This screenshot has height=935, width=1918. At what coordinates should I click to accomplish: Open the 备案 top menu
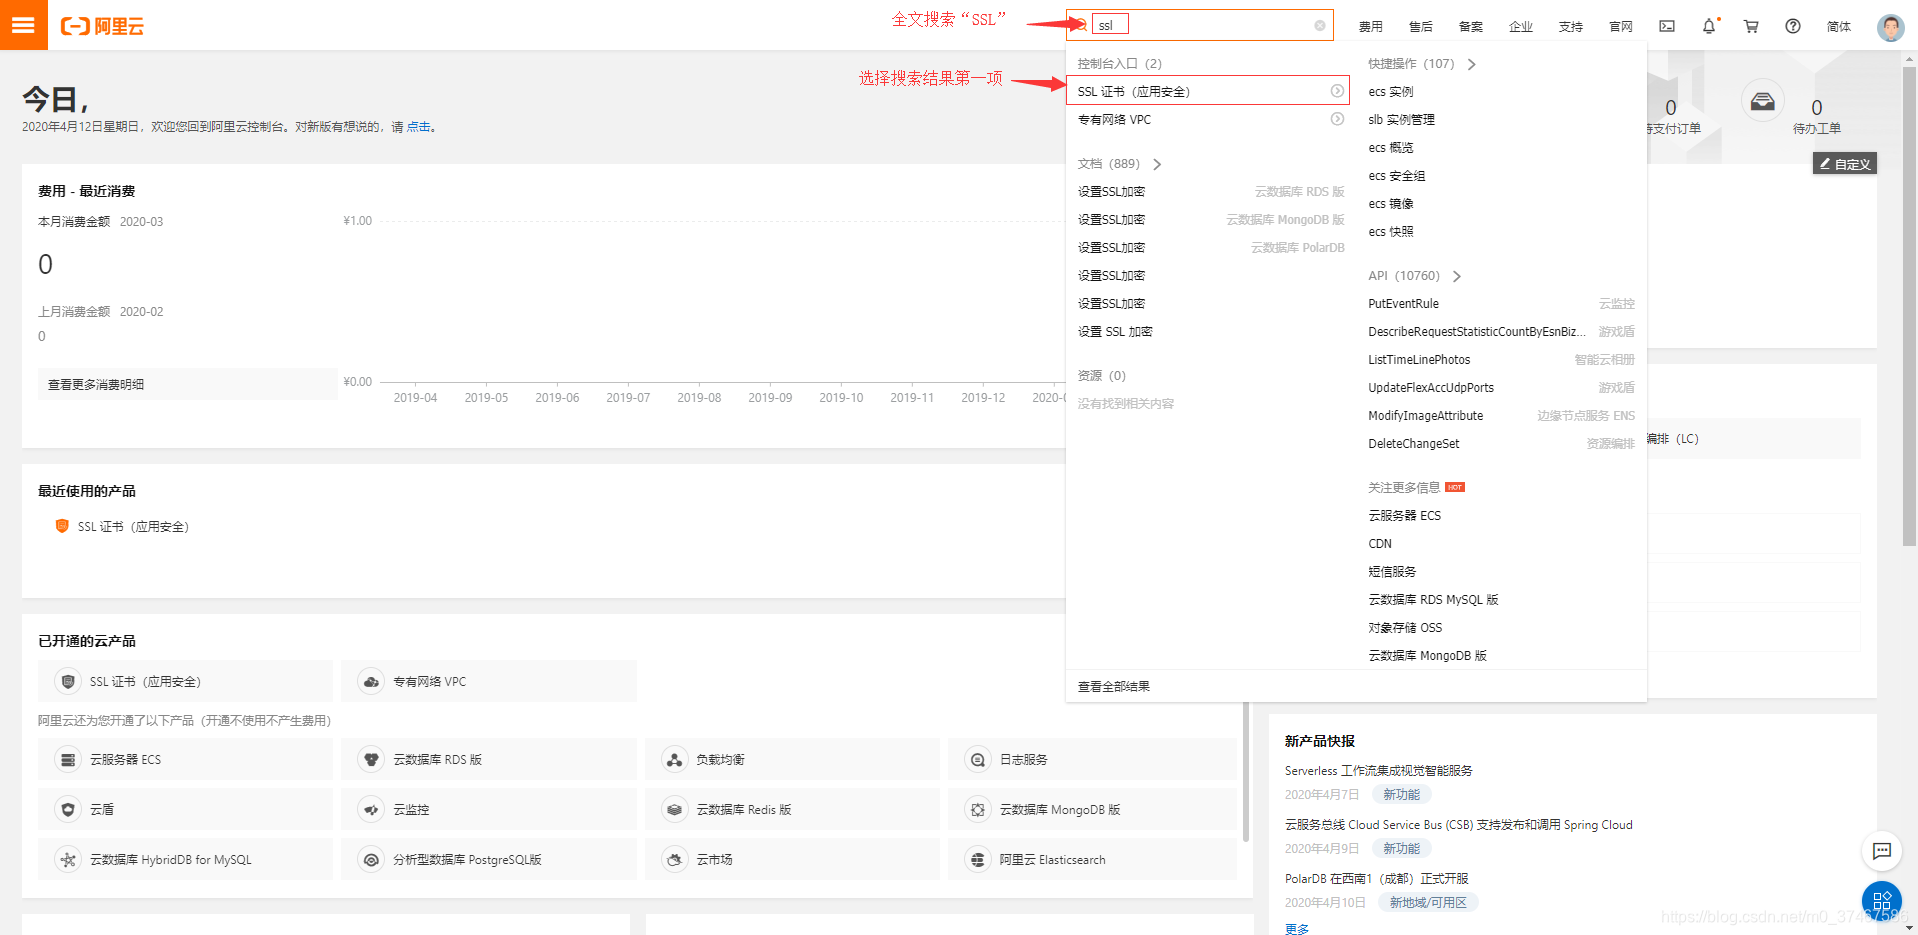[1471, 27]
